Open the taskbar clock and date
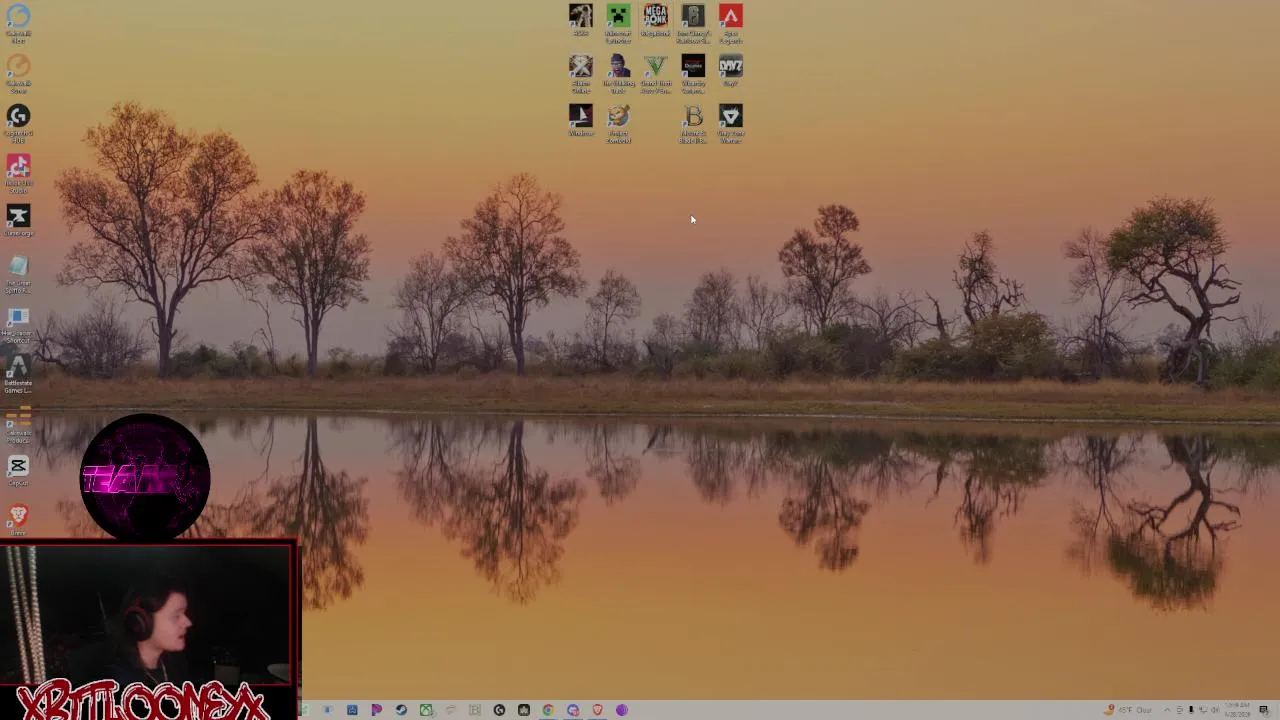The width and height of the screenshot is (1280, 720). click(x=1238, y=710)
